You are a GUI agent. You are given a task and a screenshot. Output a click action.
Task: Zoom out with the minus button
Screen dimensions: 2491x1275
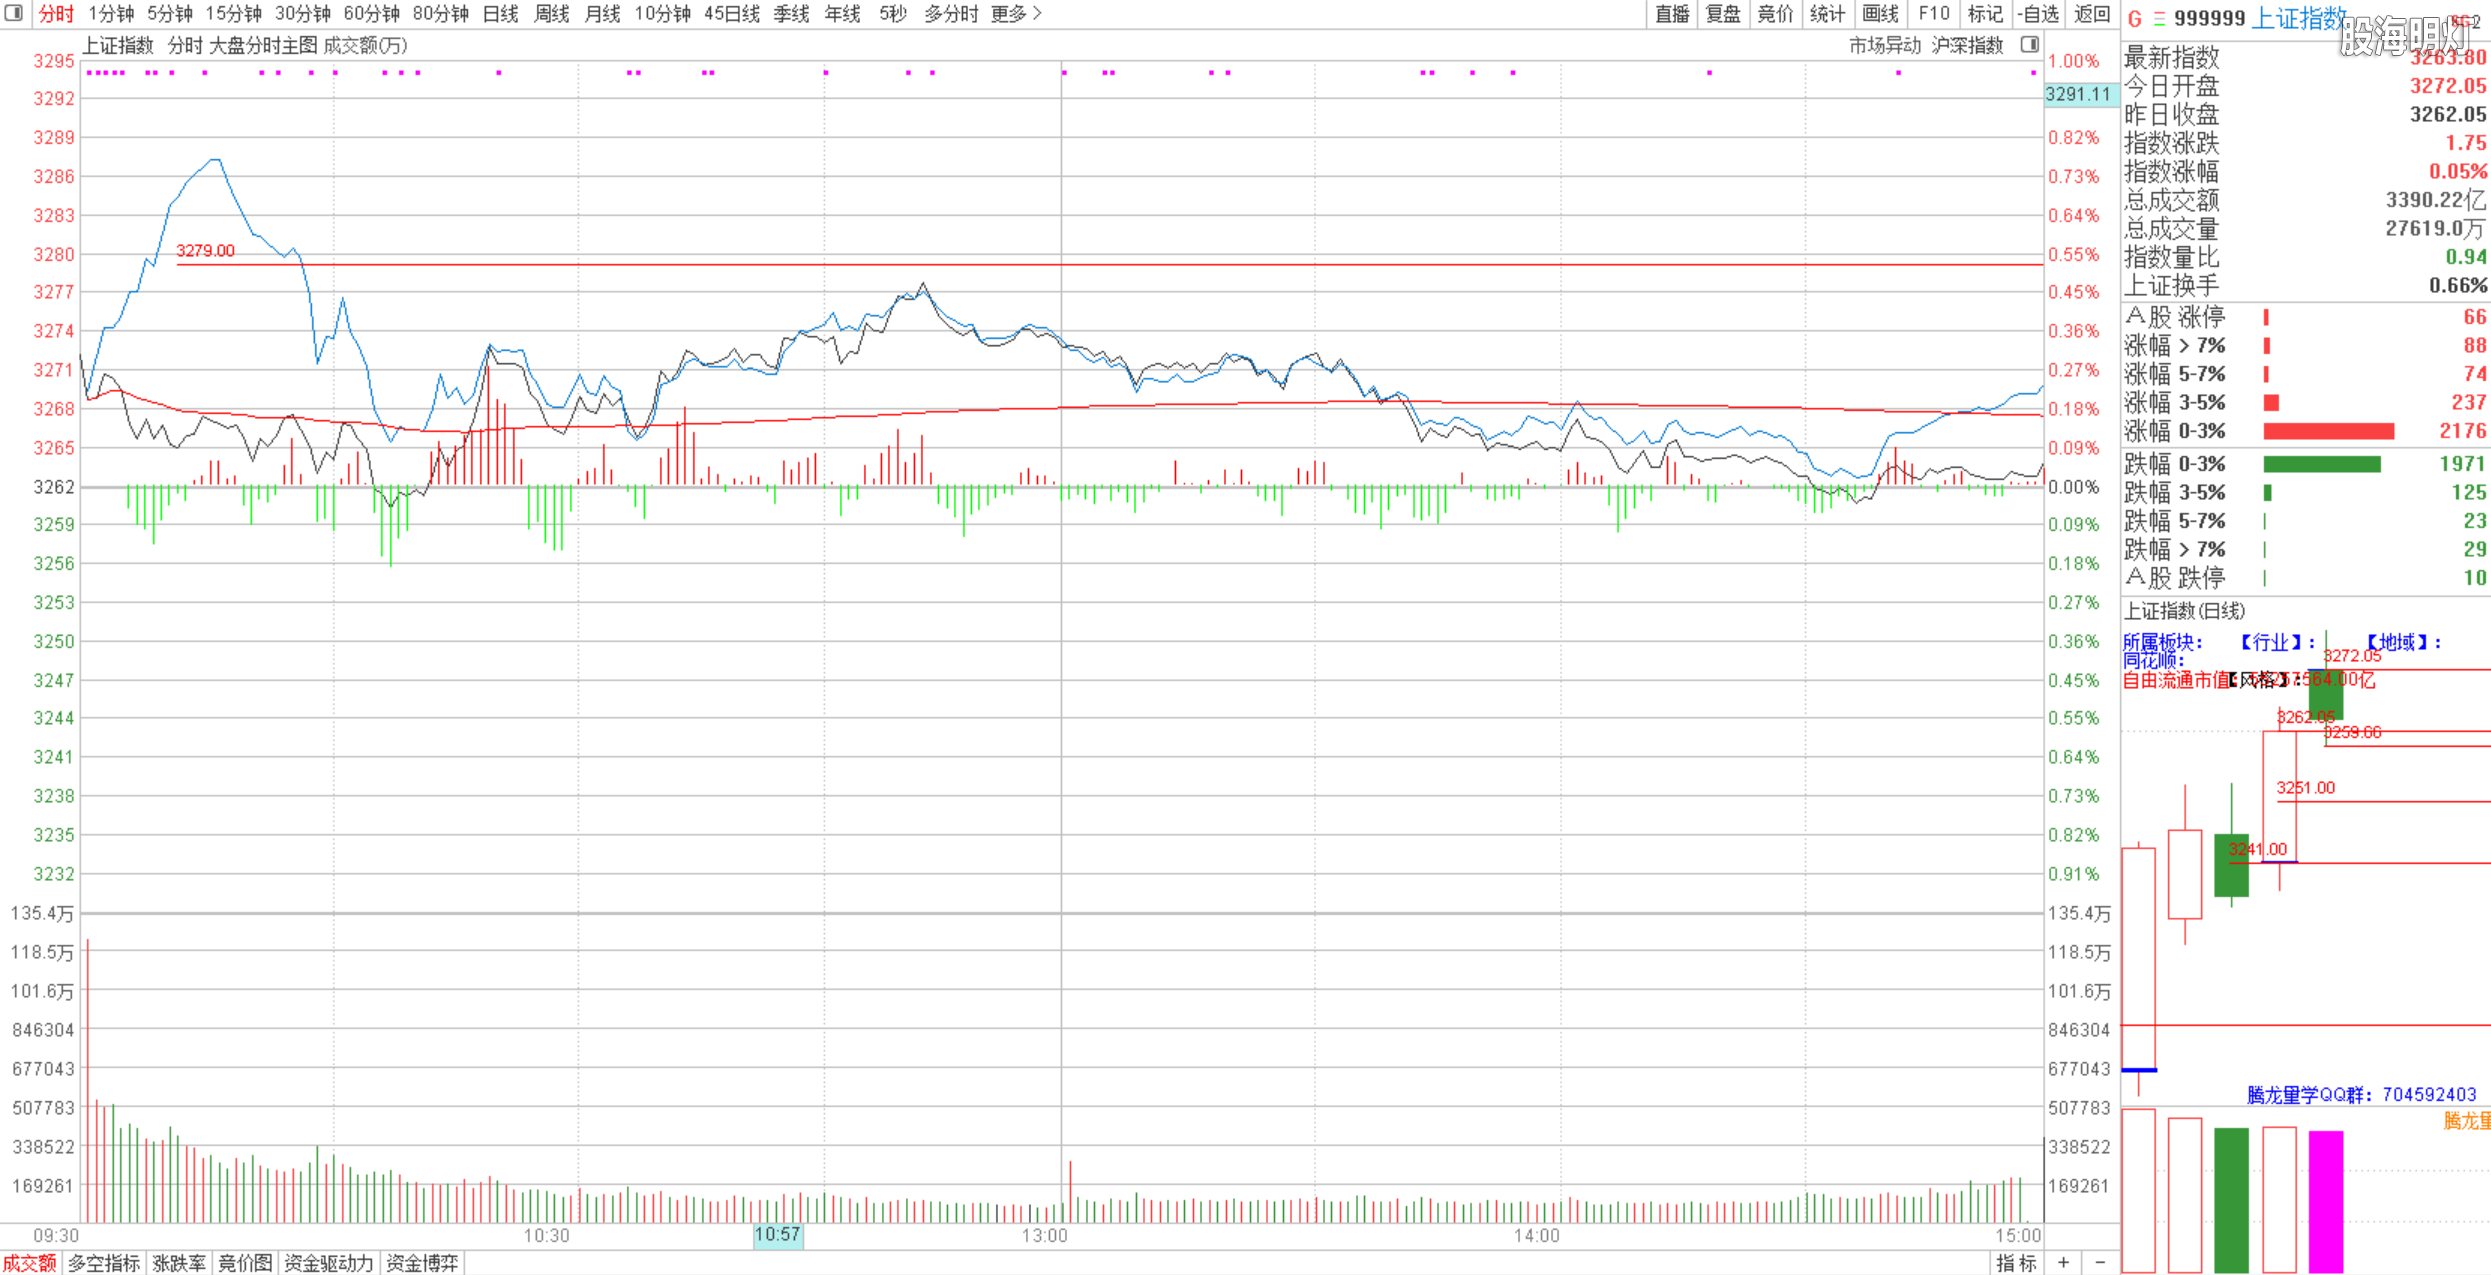coord(2099,1263)
